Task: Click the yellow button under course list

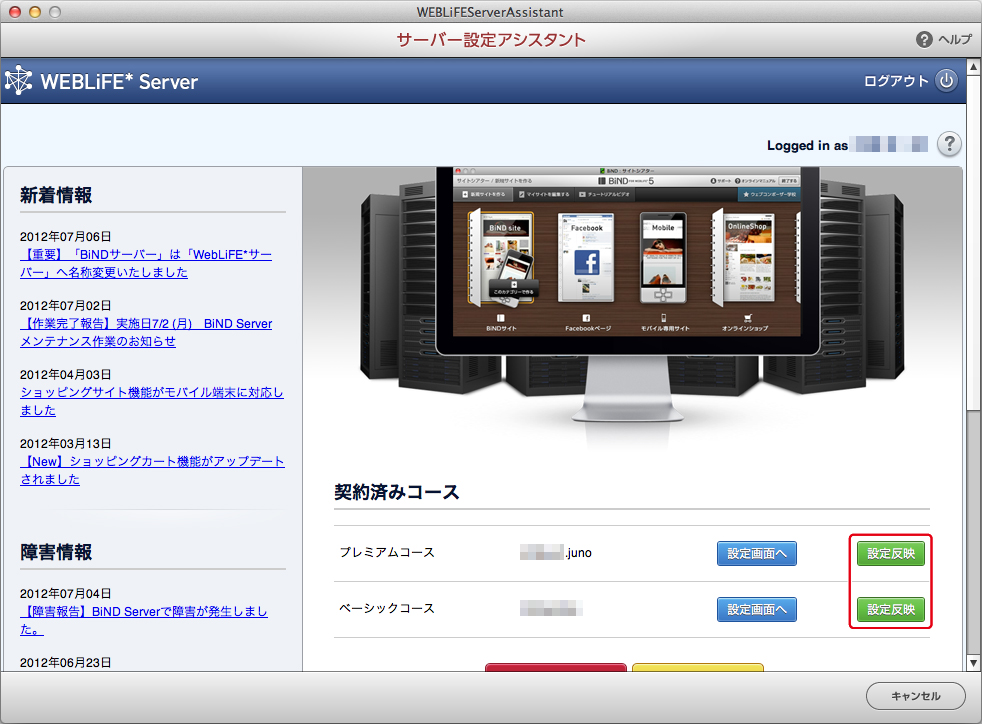Action: point(698,667)
